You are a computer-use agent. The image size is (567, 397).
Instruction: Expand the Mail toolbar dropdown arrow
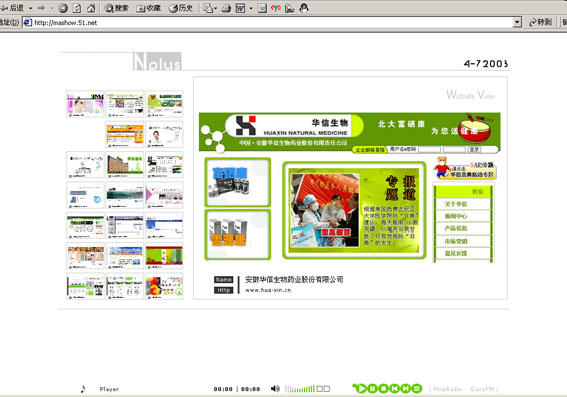coord(216,8)
